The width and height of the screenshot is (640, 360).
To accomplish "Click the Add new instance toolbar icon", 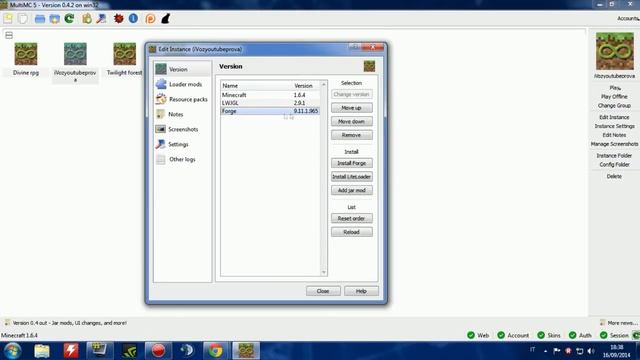I will tap(8, 19).
